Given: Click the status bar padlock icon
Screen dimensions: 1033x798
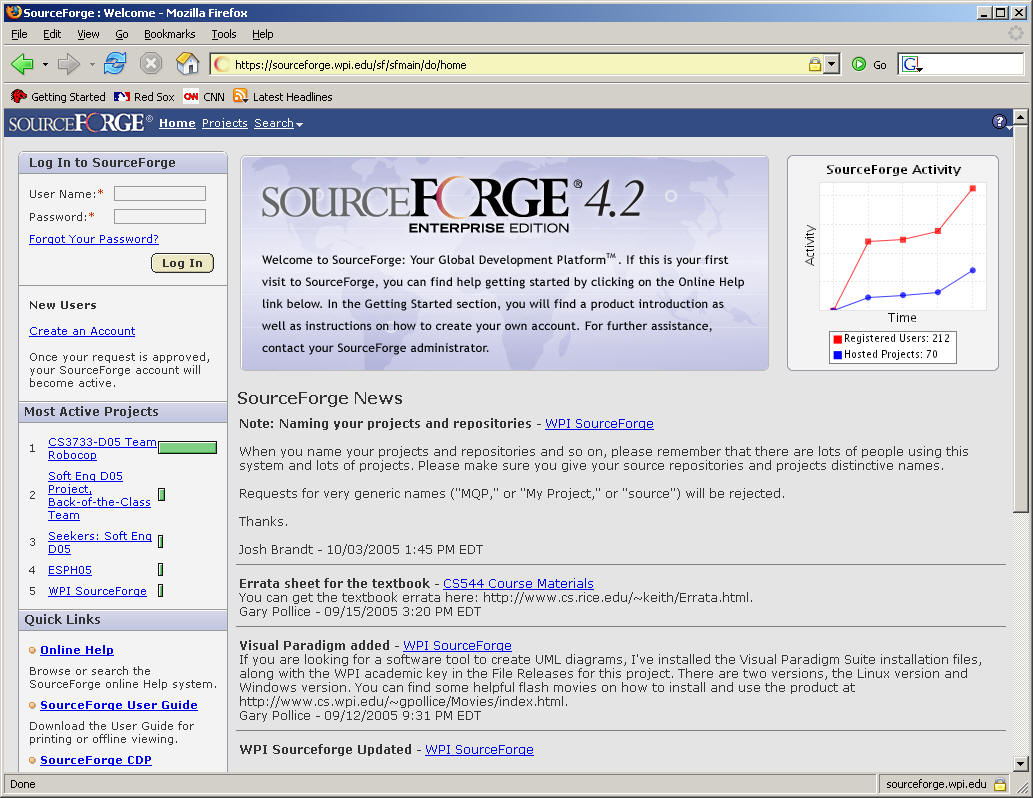Looking at the screenshot, I should pyautogui.click(x=1000, y=784).
